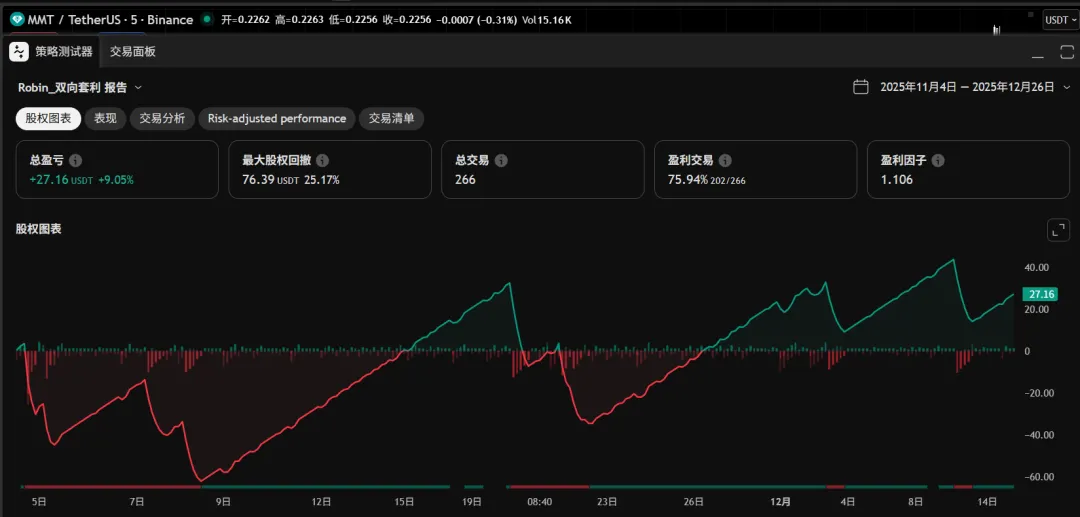Show info icon next to 总交易
This screenshot has height=517, width=1080.
pyautogui.click(x=501, y=160)
